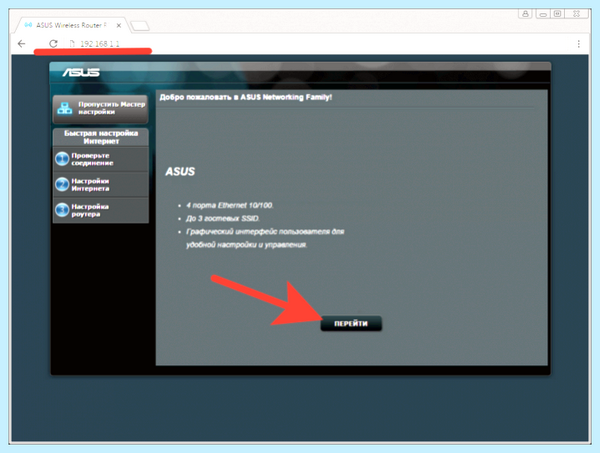600x453 pixels.
Task: Open step 3 Настройка роутера
Action: point(101,210)
